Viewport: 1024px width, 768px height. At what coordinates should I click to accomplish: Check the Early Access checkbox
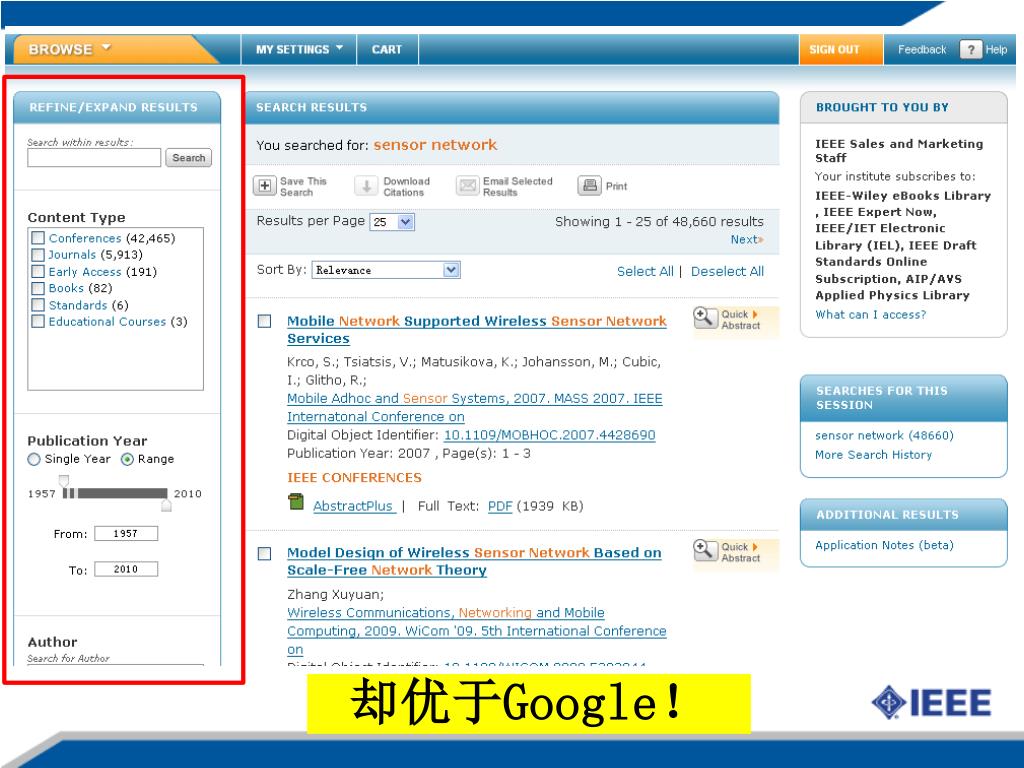tap(38, 272)
